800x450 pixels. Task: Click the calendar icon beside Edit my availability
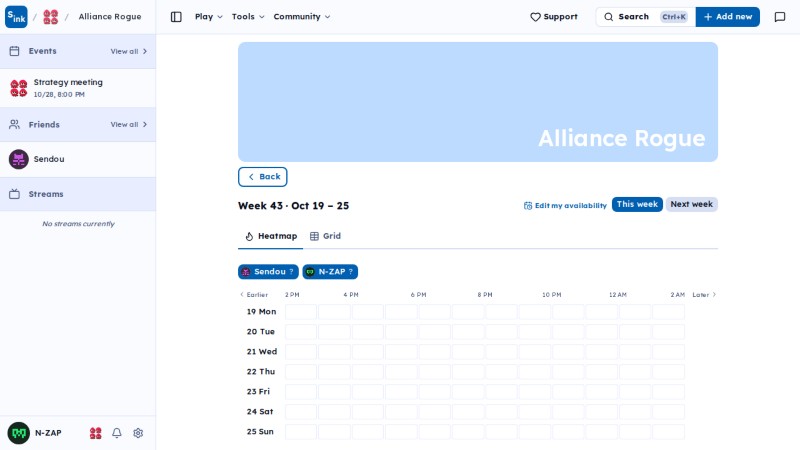(x=528, y=206)
